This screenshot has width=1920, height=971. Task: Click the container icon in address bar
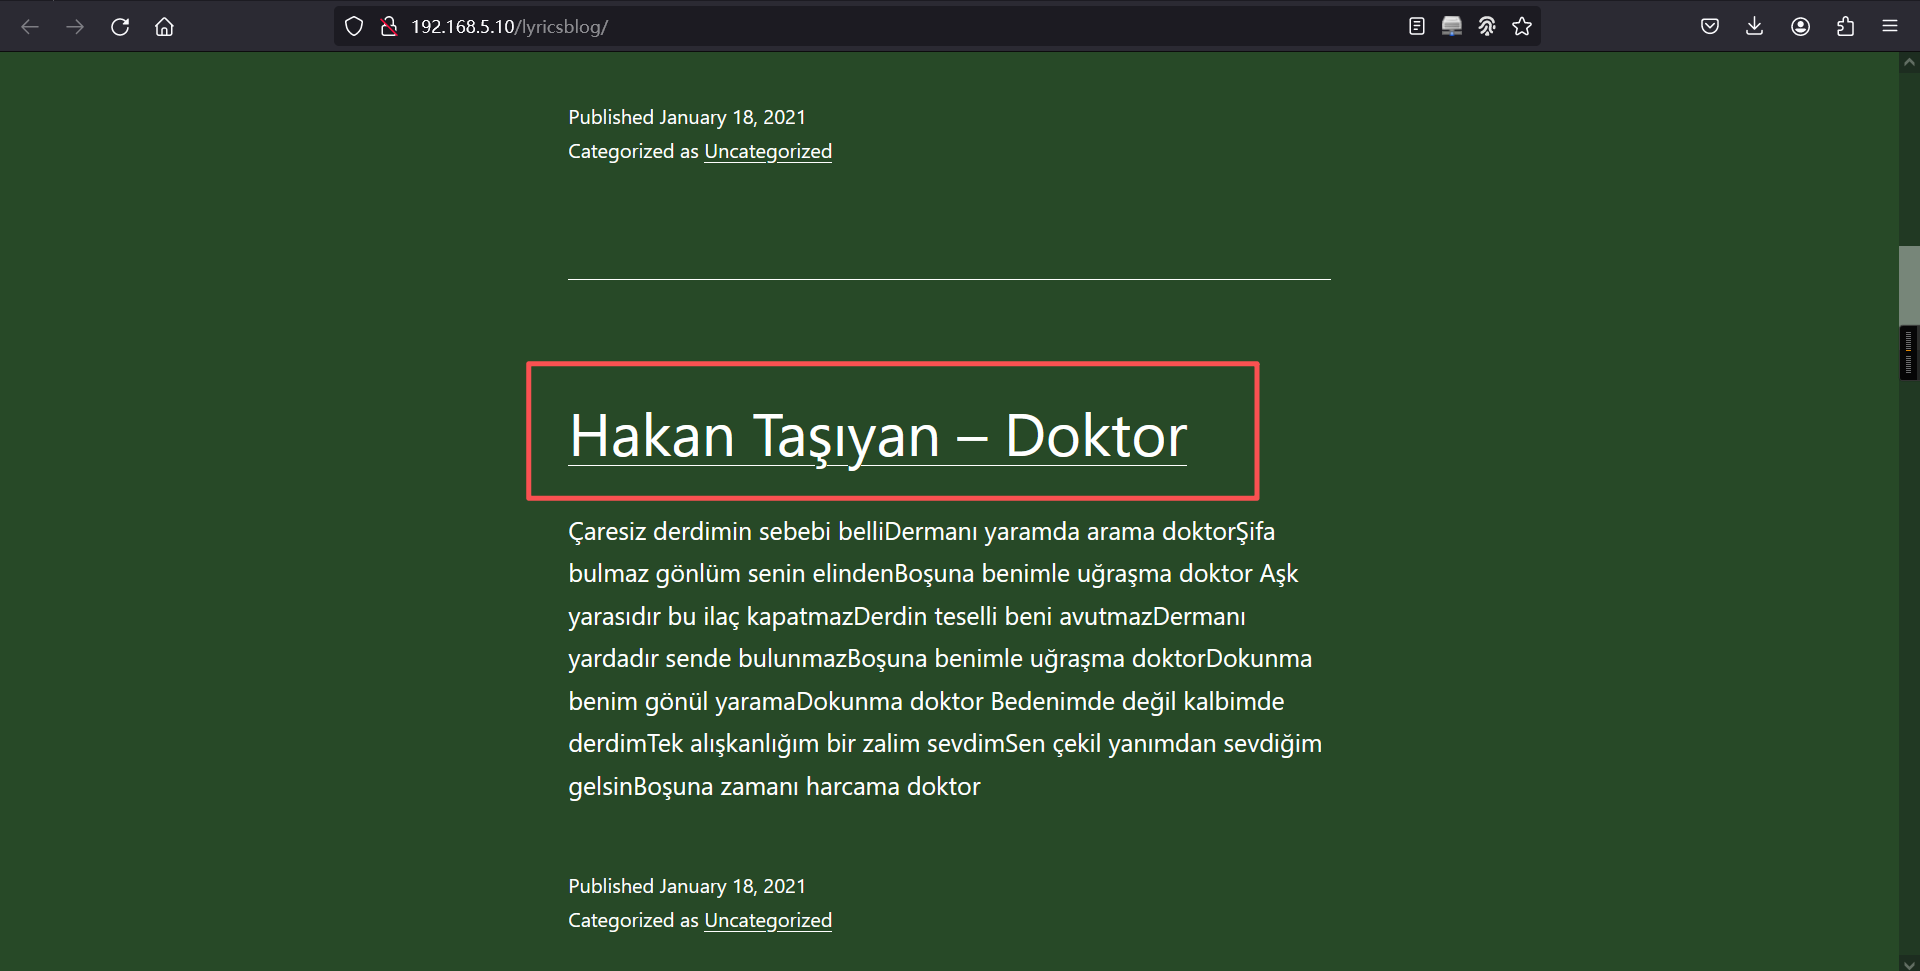point(1452,27)
